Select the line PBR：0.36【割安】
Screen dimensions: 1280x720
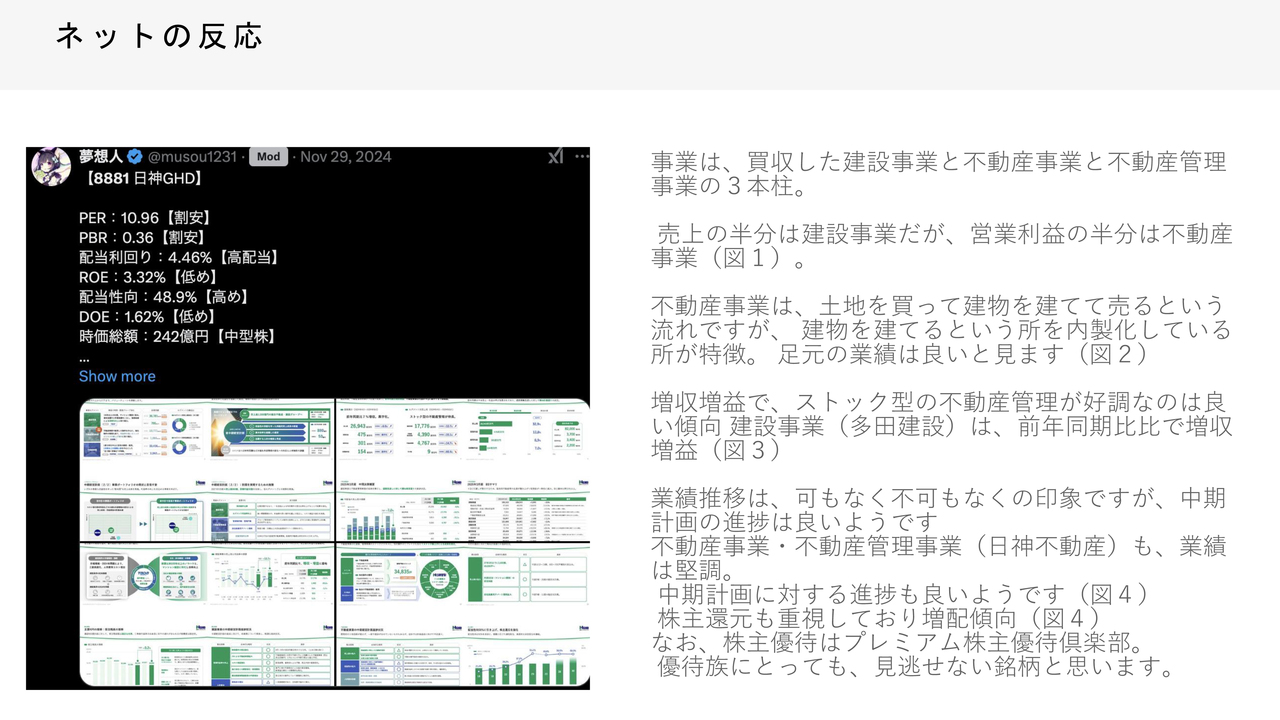pyautogui.click(x=142, y=237)
